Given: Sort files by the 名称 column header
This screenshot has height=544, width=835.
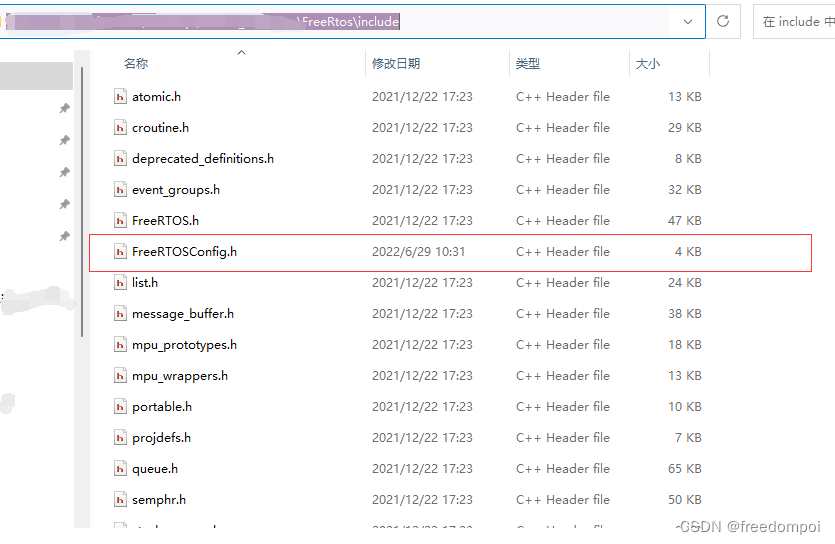Looking at the screenshot, I should [136, 64].
